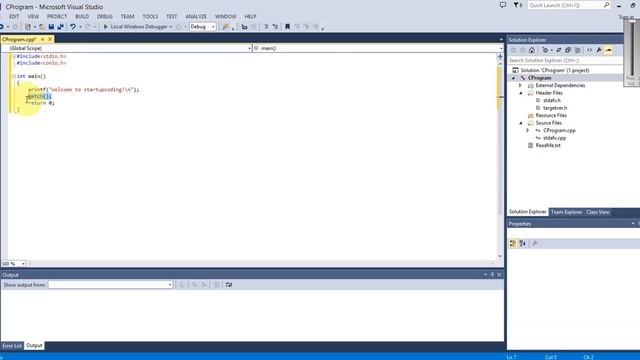Click the Collapse All icon in Solution Explorer
Image resolution: width=640 pixels, height=360 pixels.
coord(568,50)
